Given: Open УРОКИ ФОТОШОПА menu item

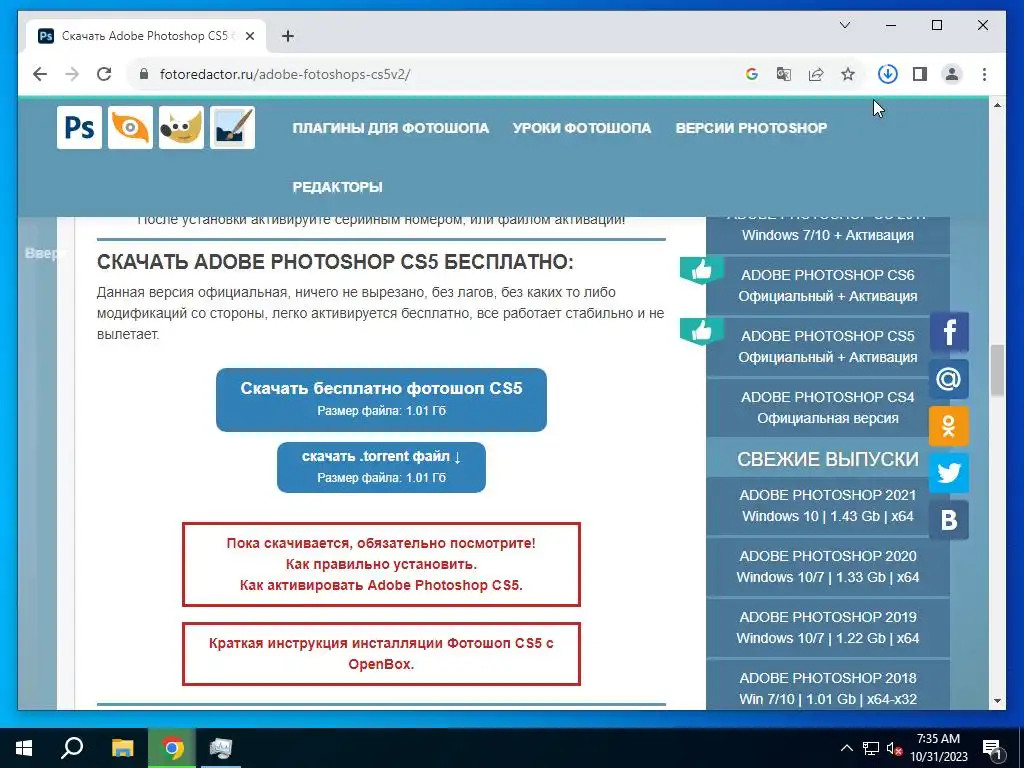Looking at the screenshot, I should 582,128.
